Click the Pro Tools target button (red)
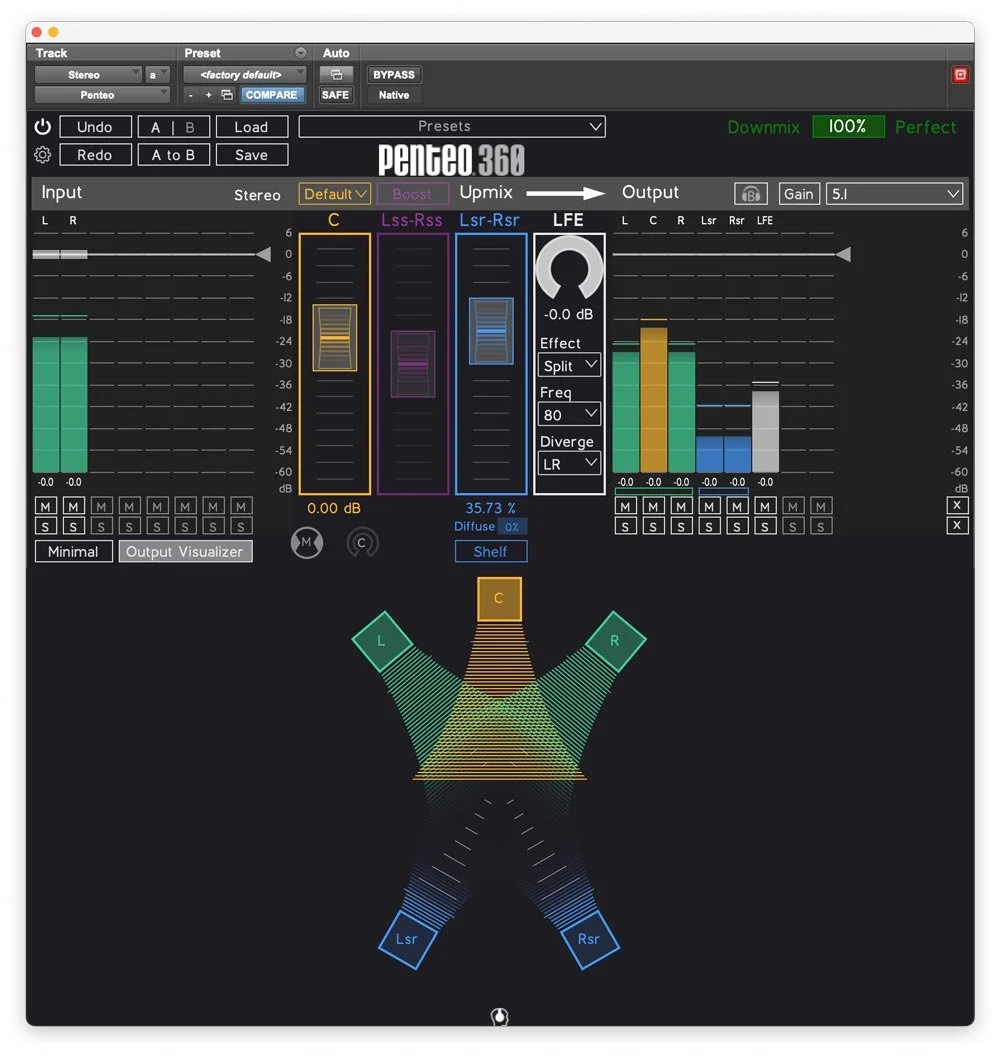 [x=960, y=75]
